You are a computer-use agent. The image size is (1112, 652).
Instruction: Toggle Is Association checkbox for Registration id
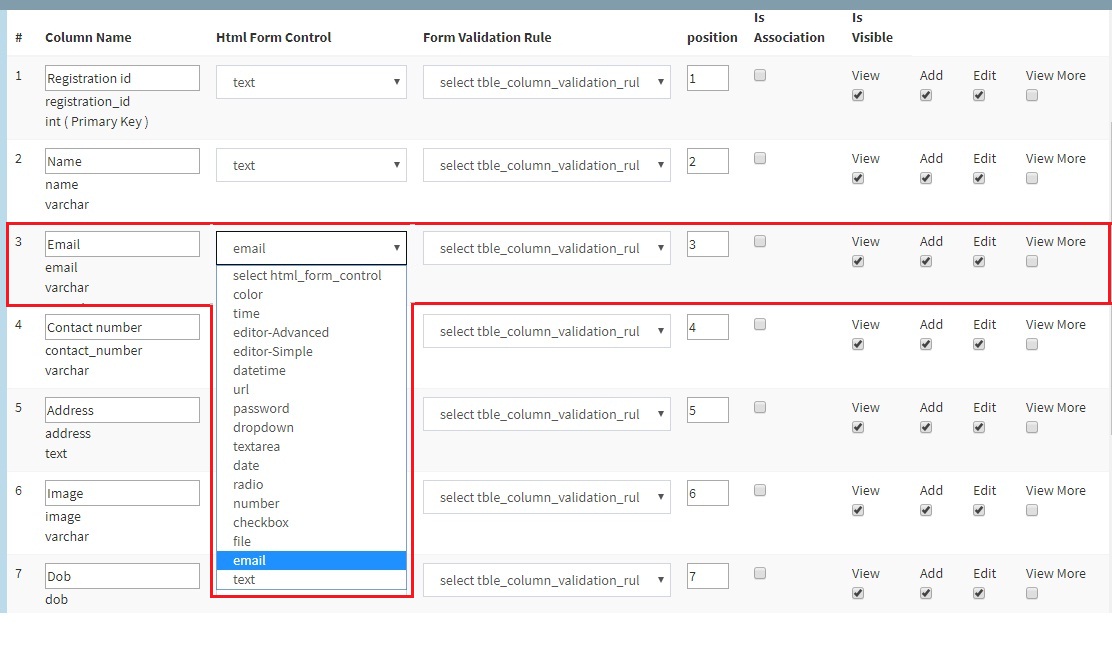point(760,75)
